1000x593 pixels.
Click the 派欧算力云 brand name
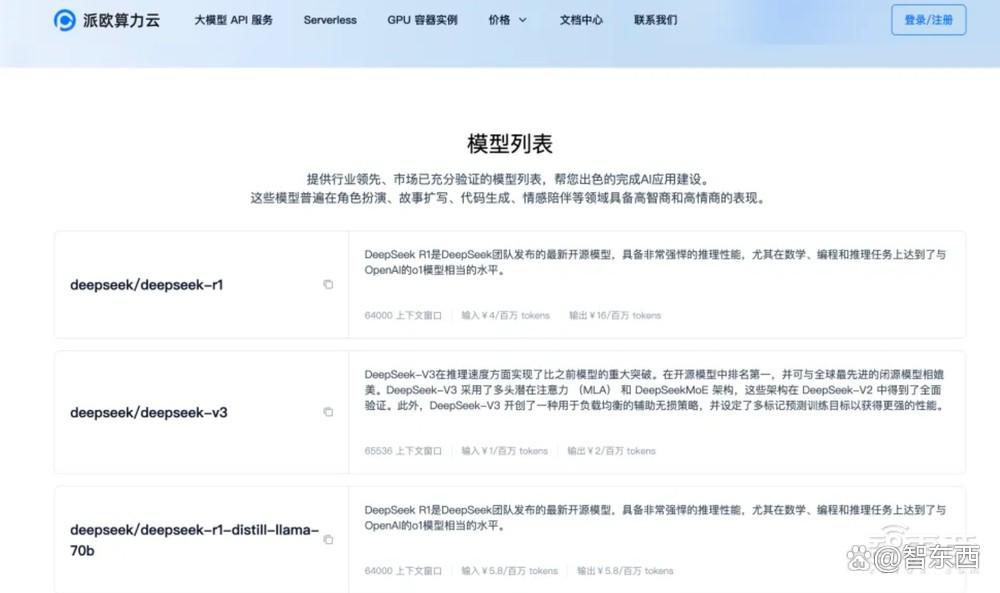[x=121, y=20]
